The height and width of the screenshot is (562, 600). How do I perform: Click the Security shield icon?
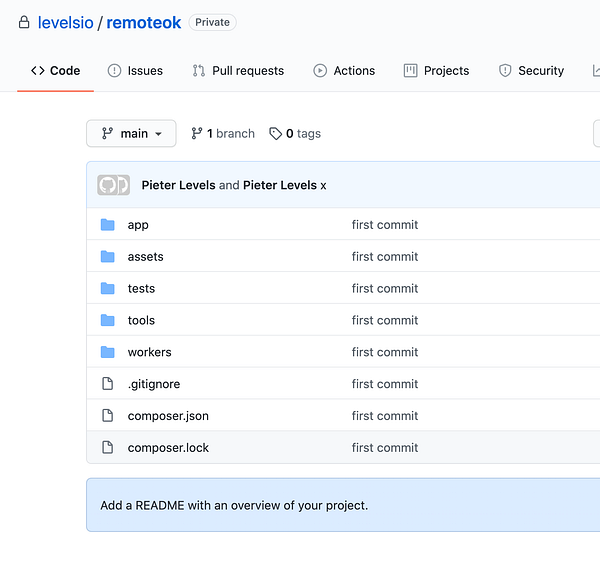pyautogui.click(x=505, y=71)
